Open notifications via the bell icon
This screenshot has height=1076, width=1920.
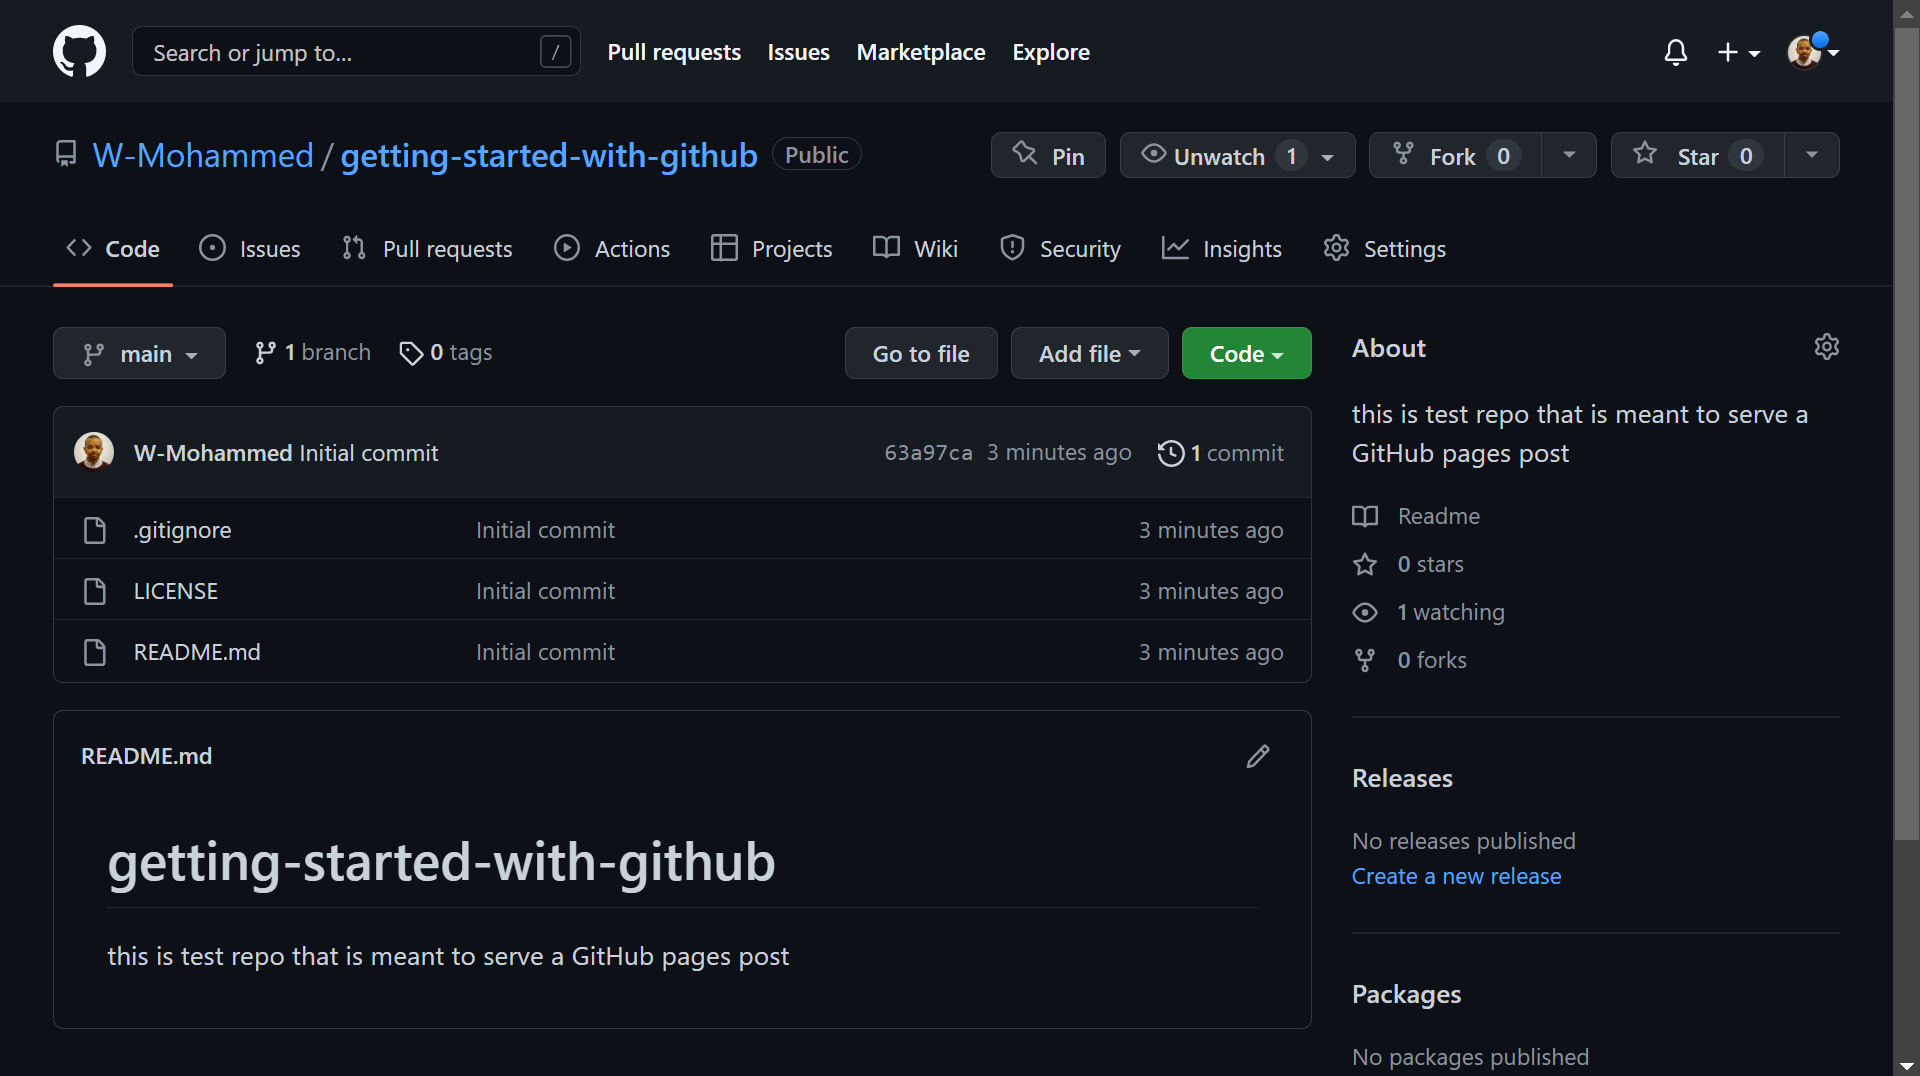coord(1675,52)
